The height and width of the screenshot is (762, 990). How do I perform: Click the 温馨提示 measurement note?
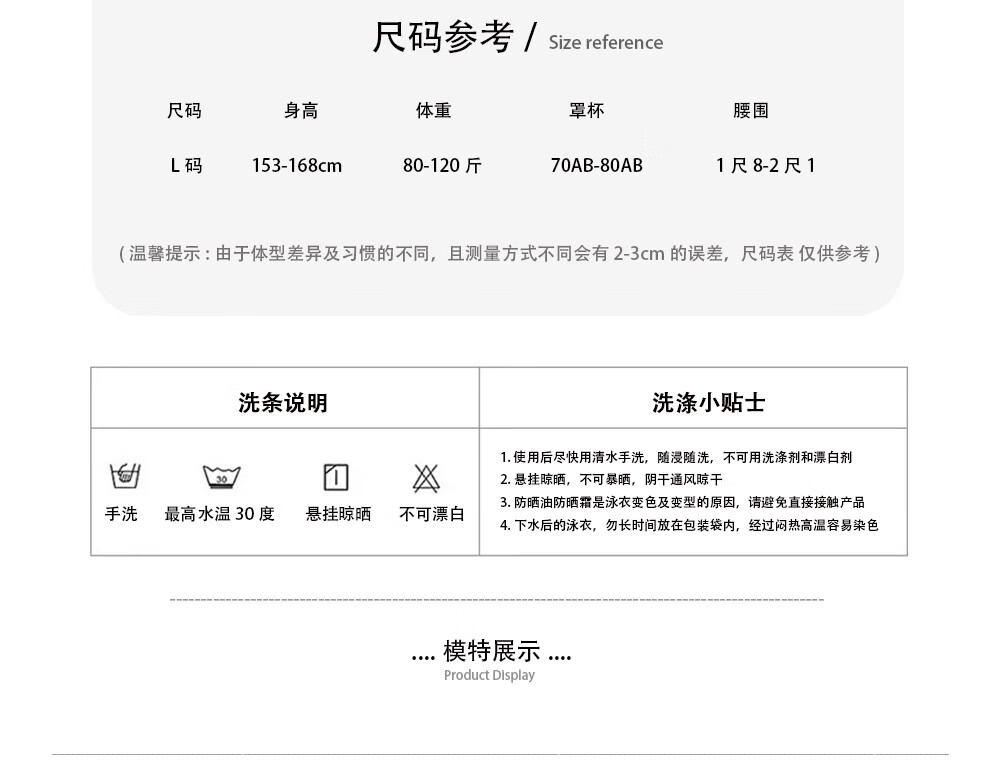[x=499, y=254]
